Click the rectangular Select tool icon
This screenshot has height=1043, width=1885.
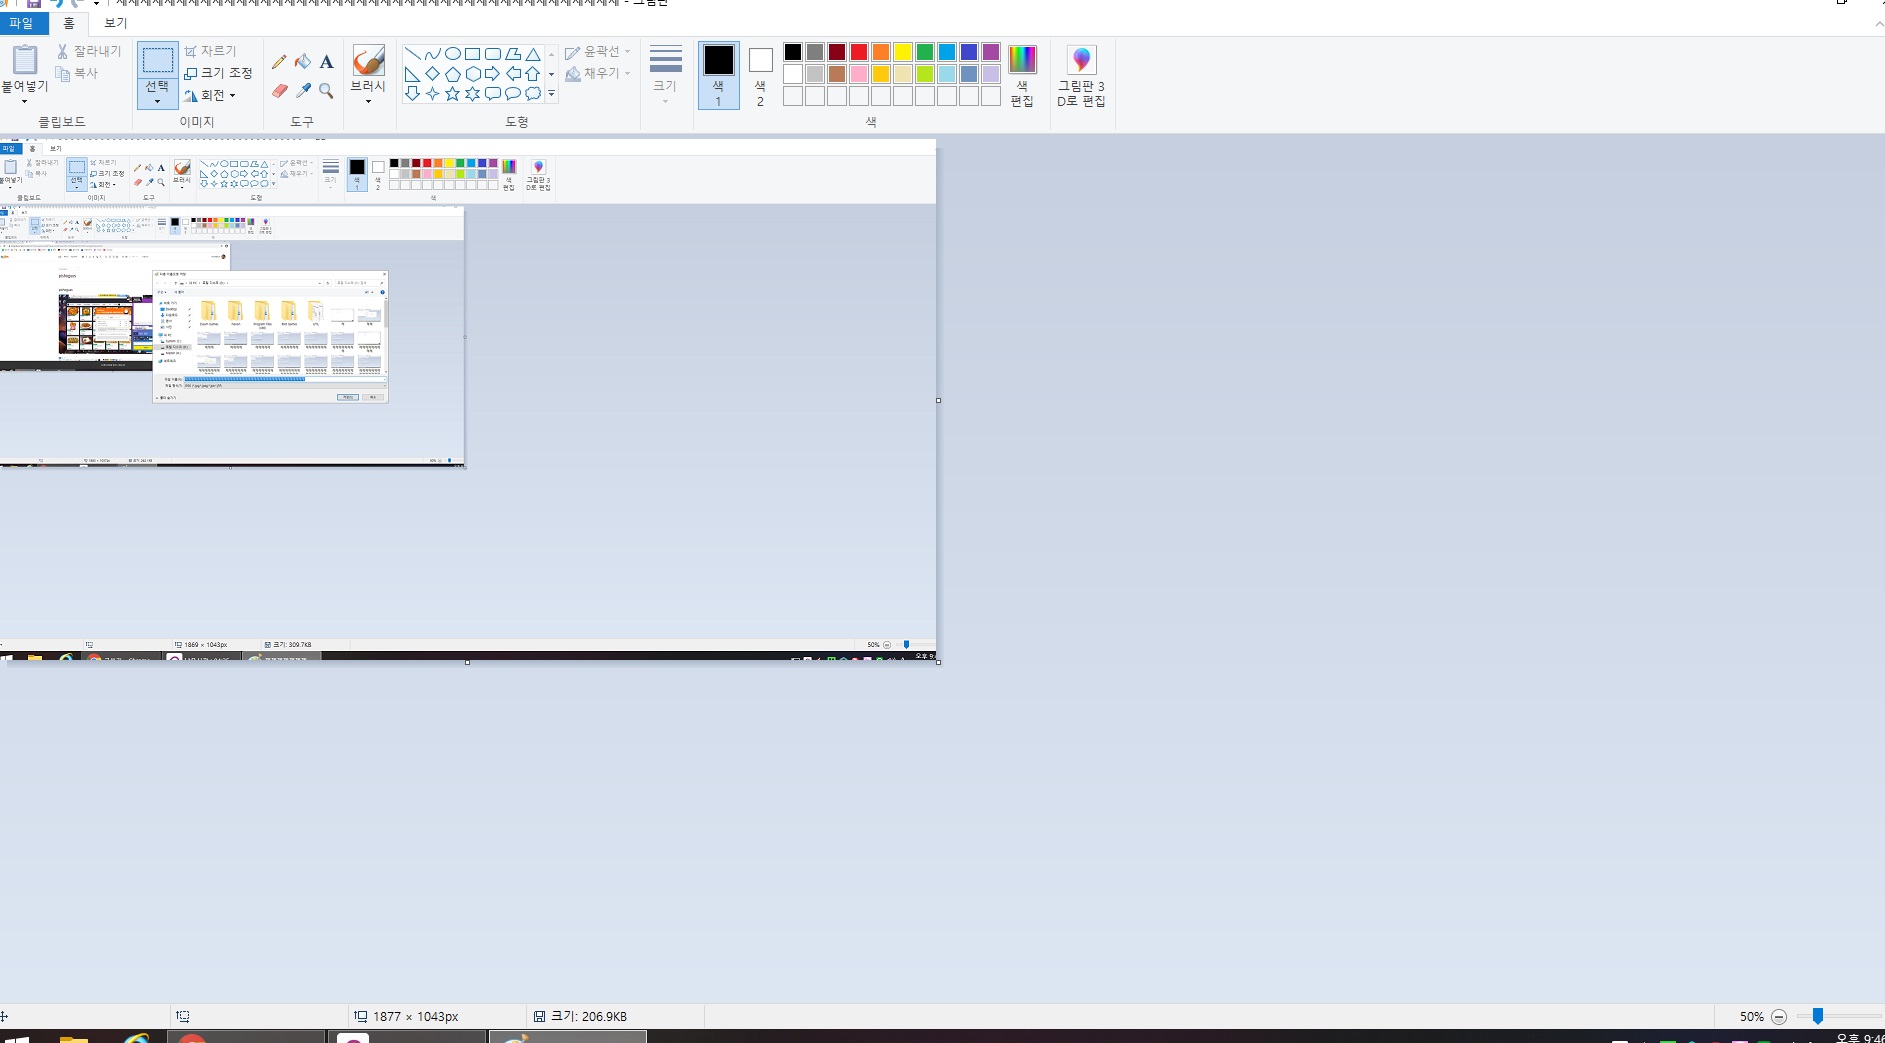pos(158,60)
